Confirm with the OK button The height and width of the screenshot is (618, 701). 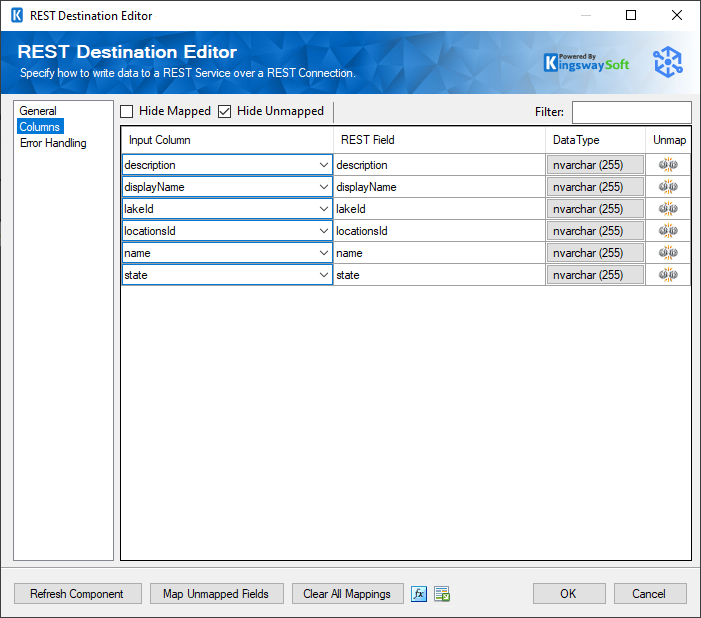coord(569,593)
